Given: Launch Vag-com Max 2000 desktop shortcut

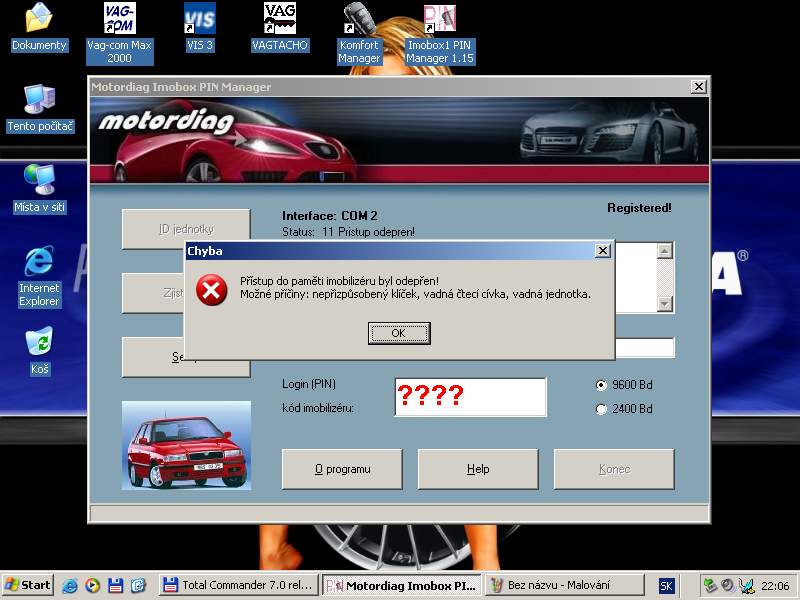Looking at the screenshot, I should [119, 34].
